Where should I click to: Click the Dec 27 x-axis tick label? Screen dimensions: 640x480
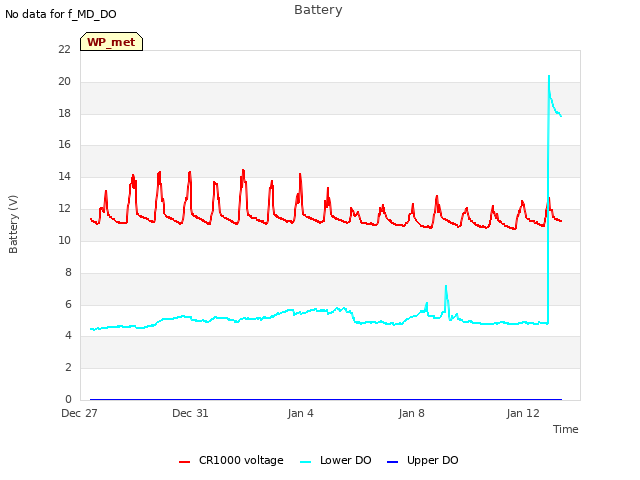[x=79, y=413]
